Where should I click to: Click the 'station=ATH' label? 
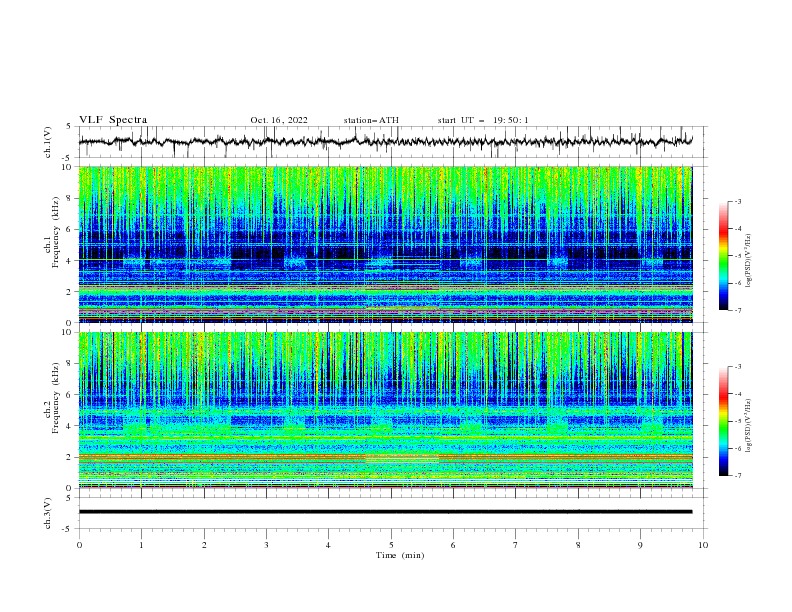[x=371, y=120]
